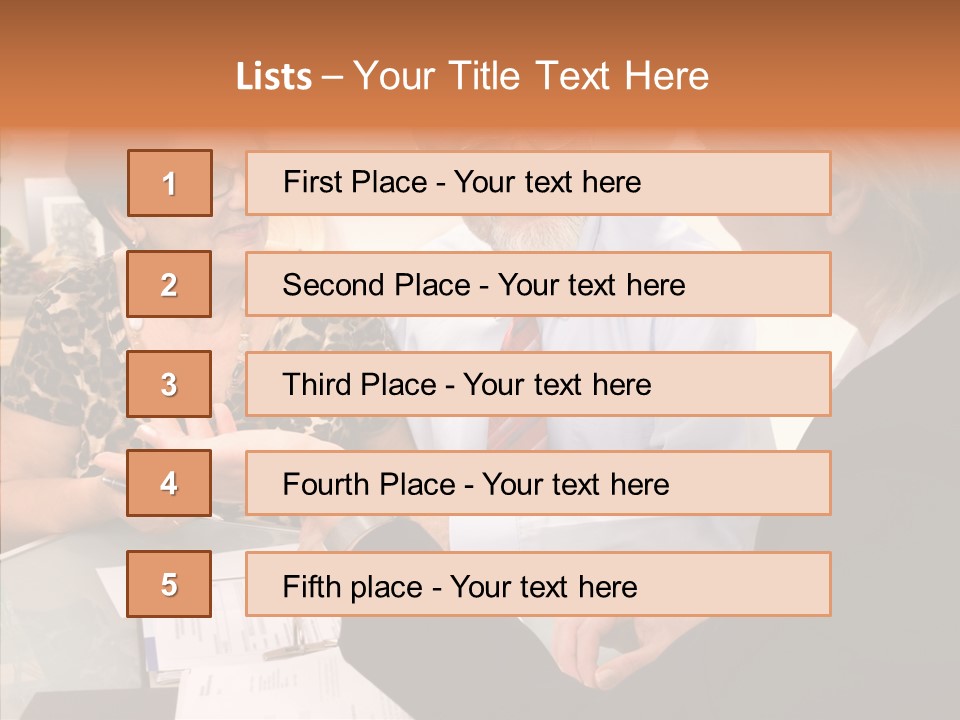The width and height of the screenshot is (960, 720).
Task: Click the word Place in Third row
Action: [399, 384]
